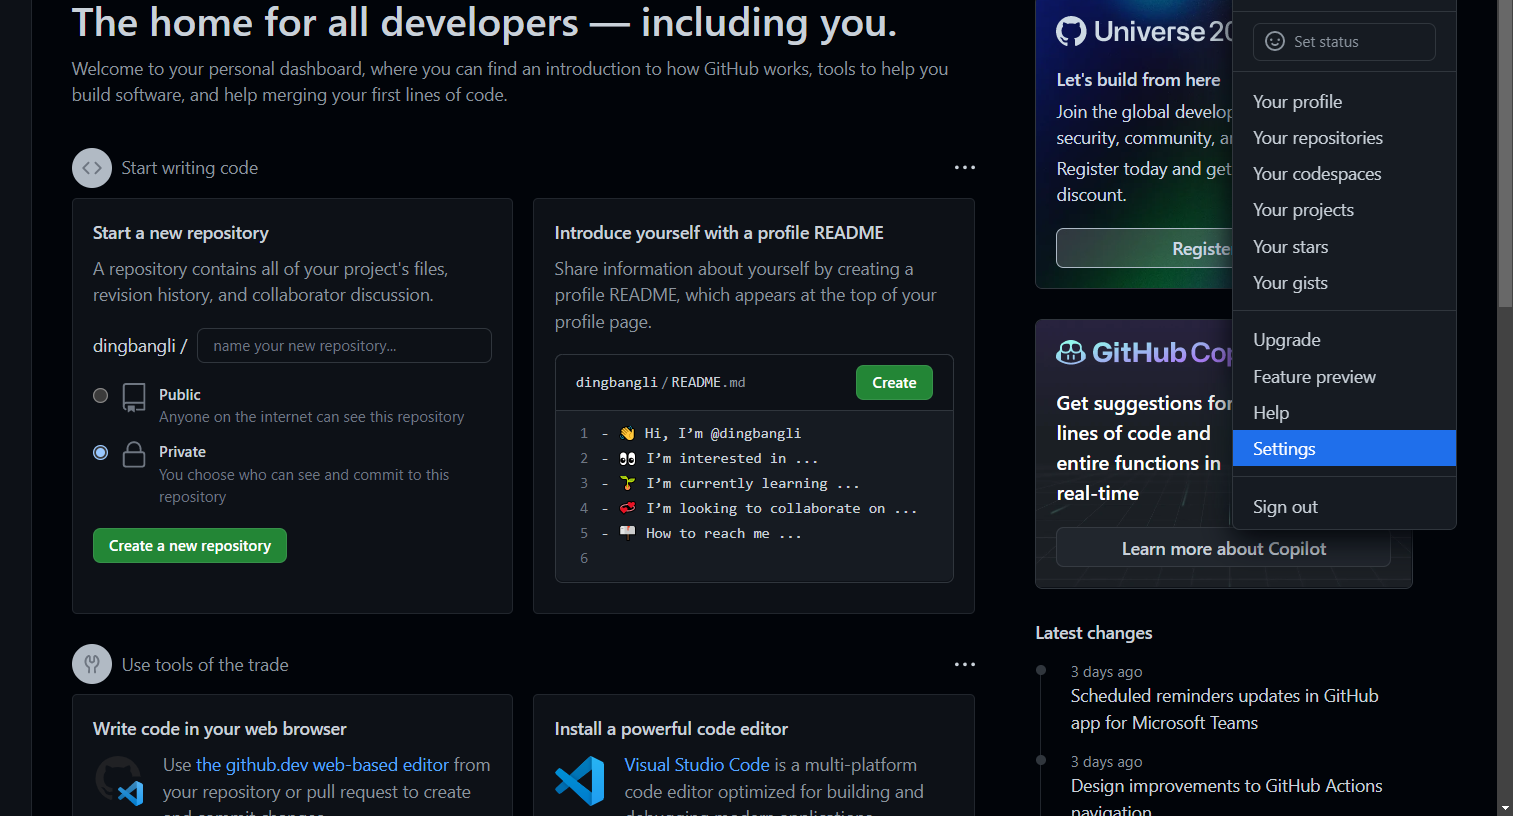Click the GitHub Copilot logo icon
The height and width of the screenshot is (816, 1513).
coord(1071,352)
